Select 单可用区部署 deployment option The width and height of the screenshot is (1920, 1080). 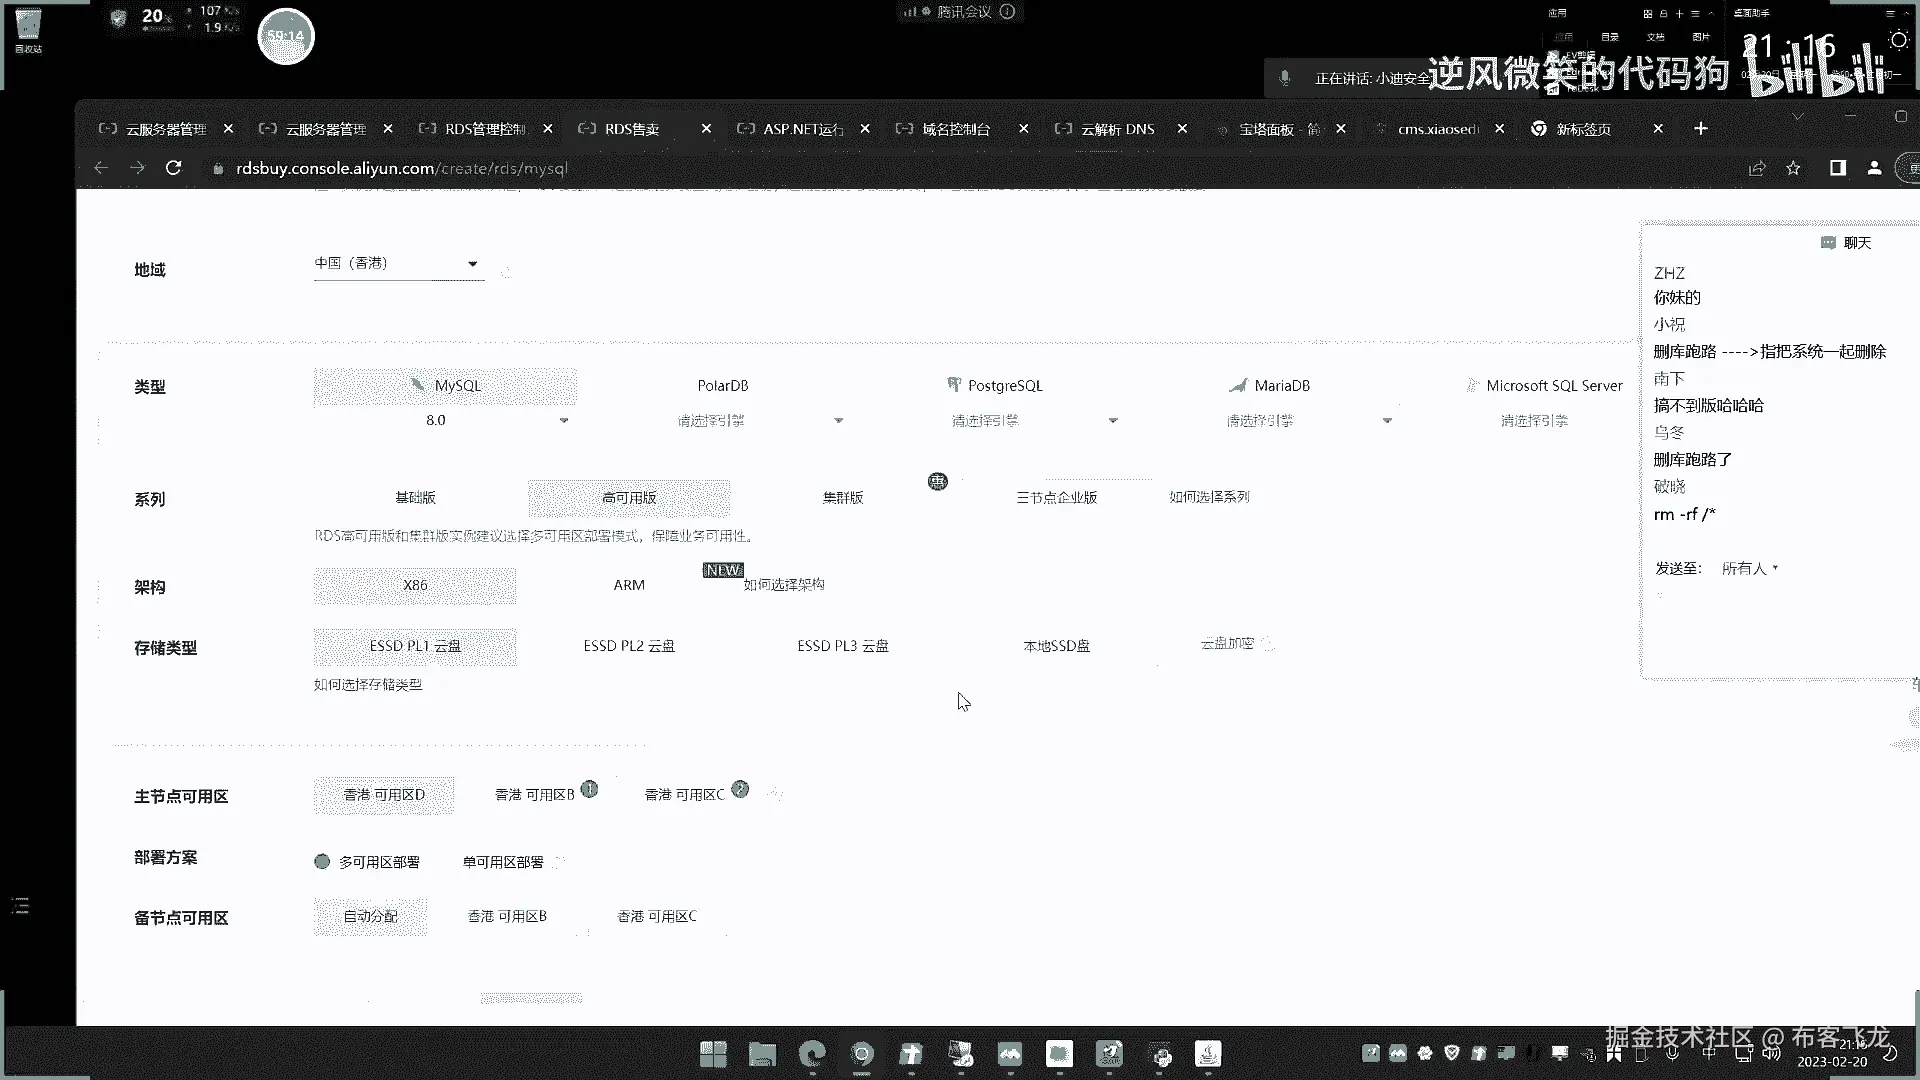tap(503, 862)
